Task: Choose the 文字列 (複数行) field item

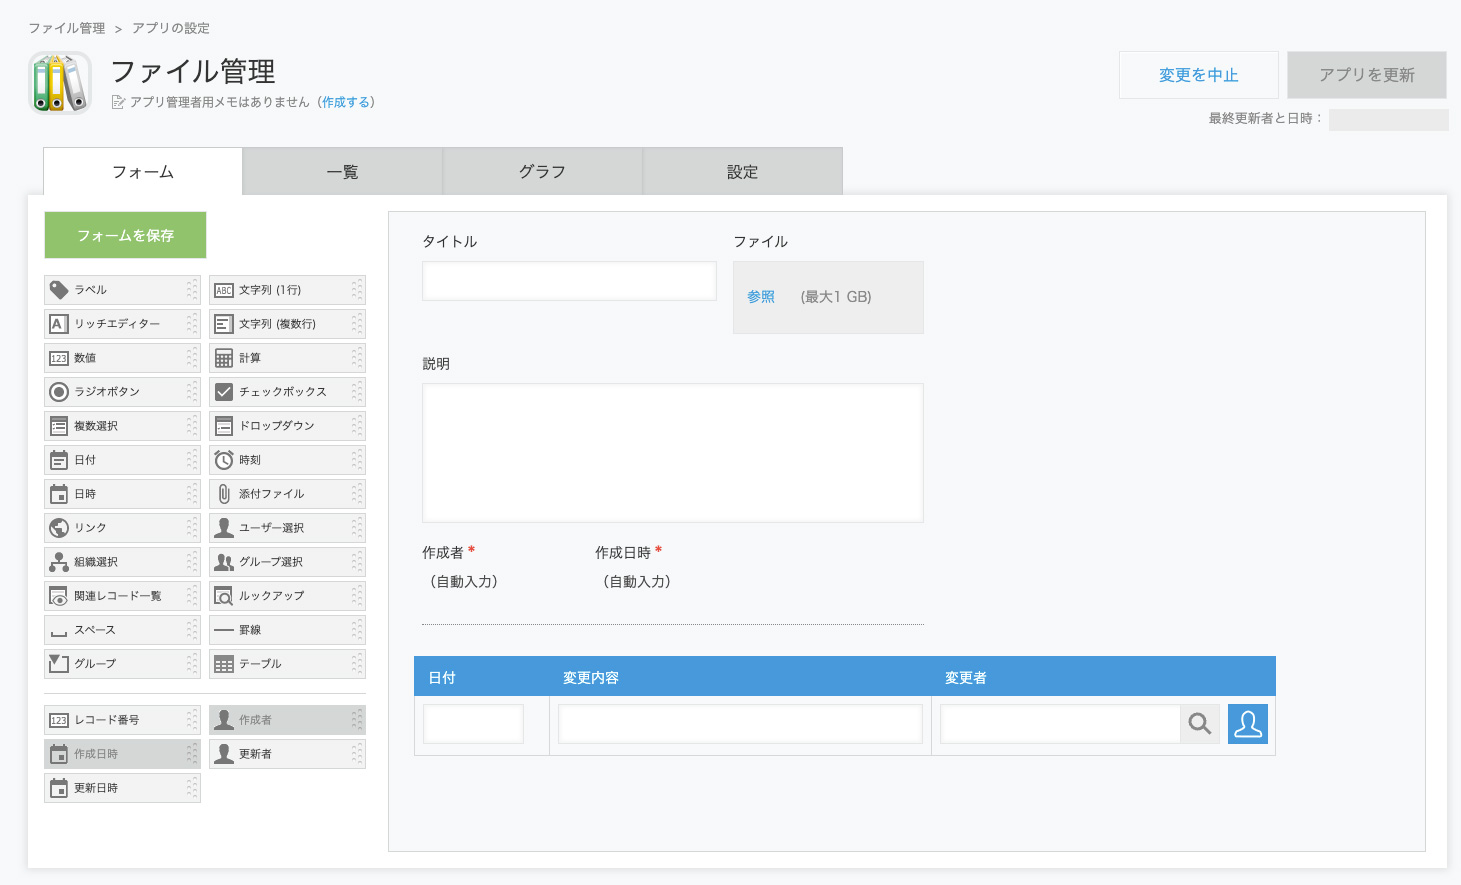Action: tap(287, 324)
